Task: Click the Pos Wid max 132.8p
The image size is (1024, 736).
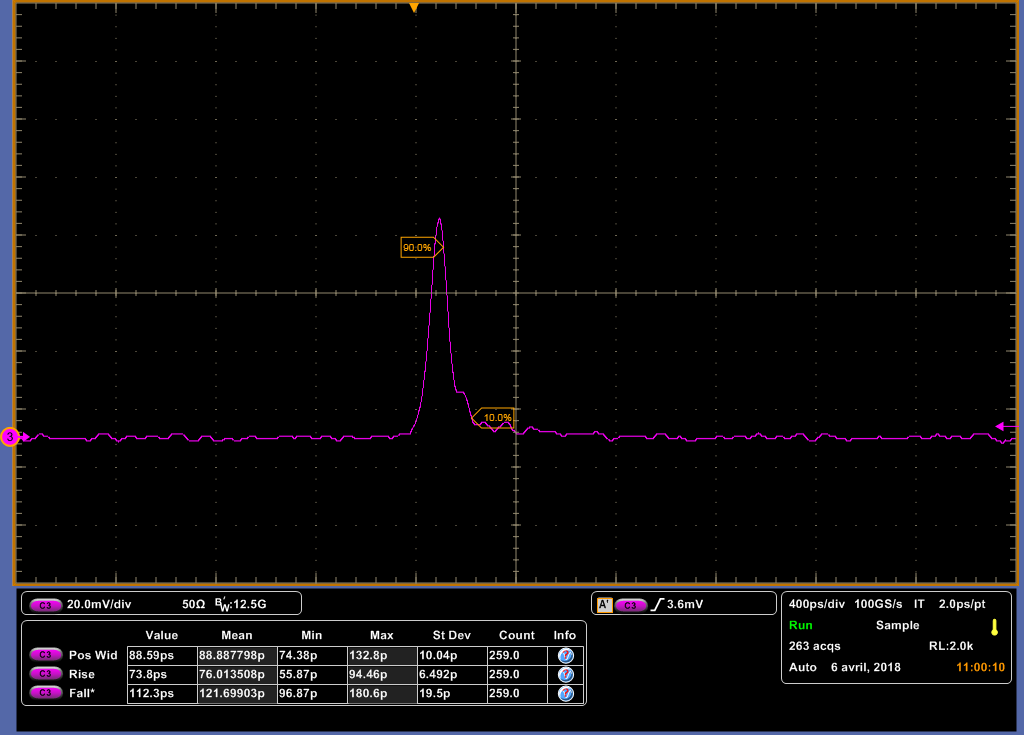Action: (382, 655)
